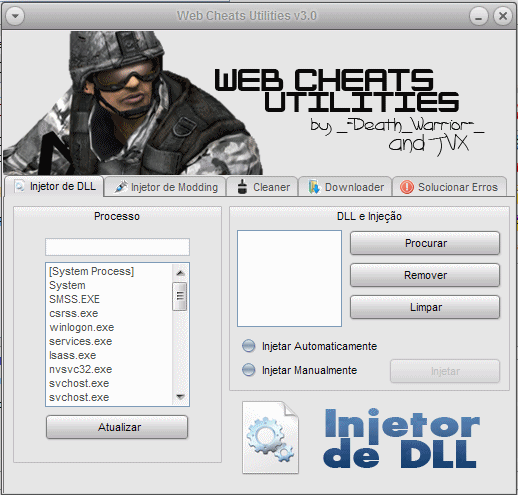Select services.exe in the process list

pos(109,341)
